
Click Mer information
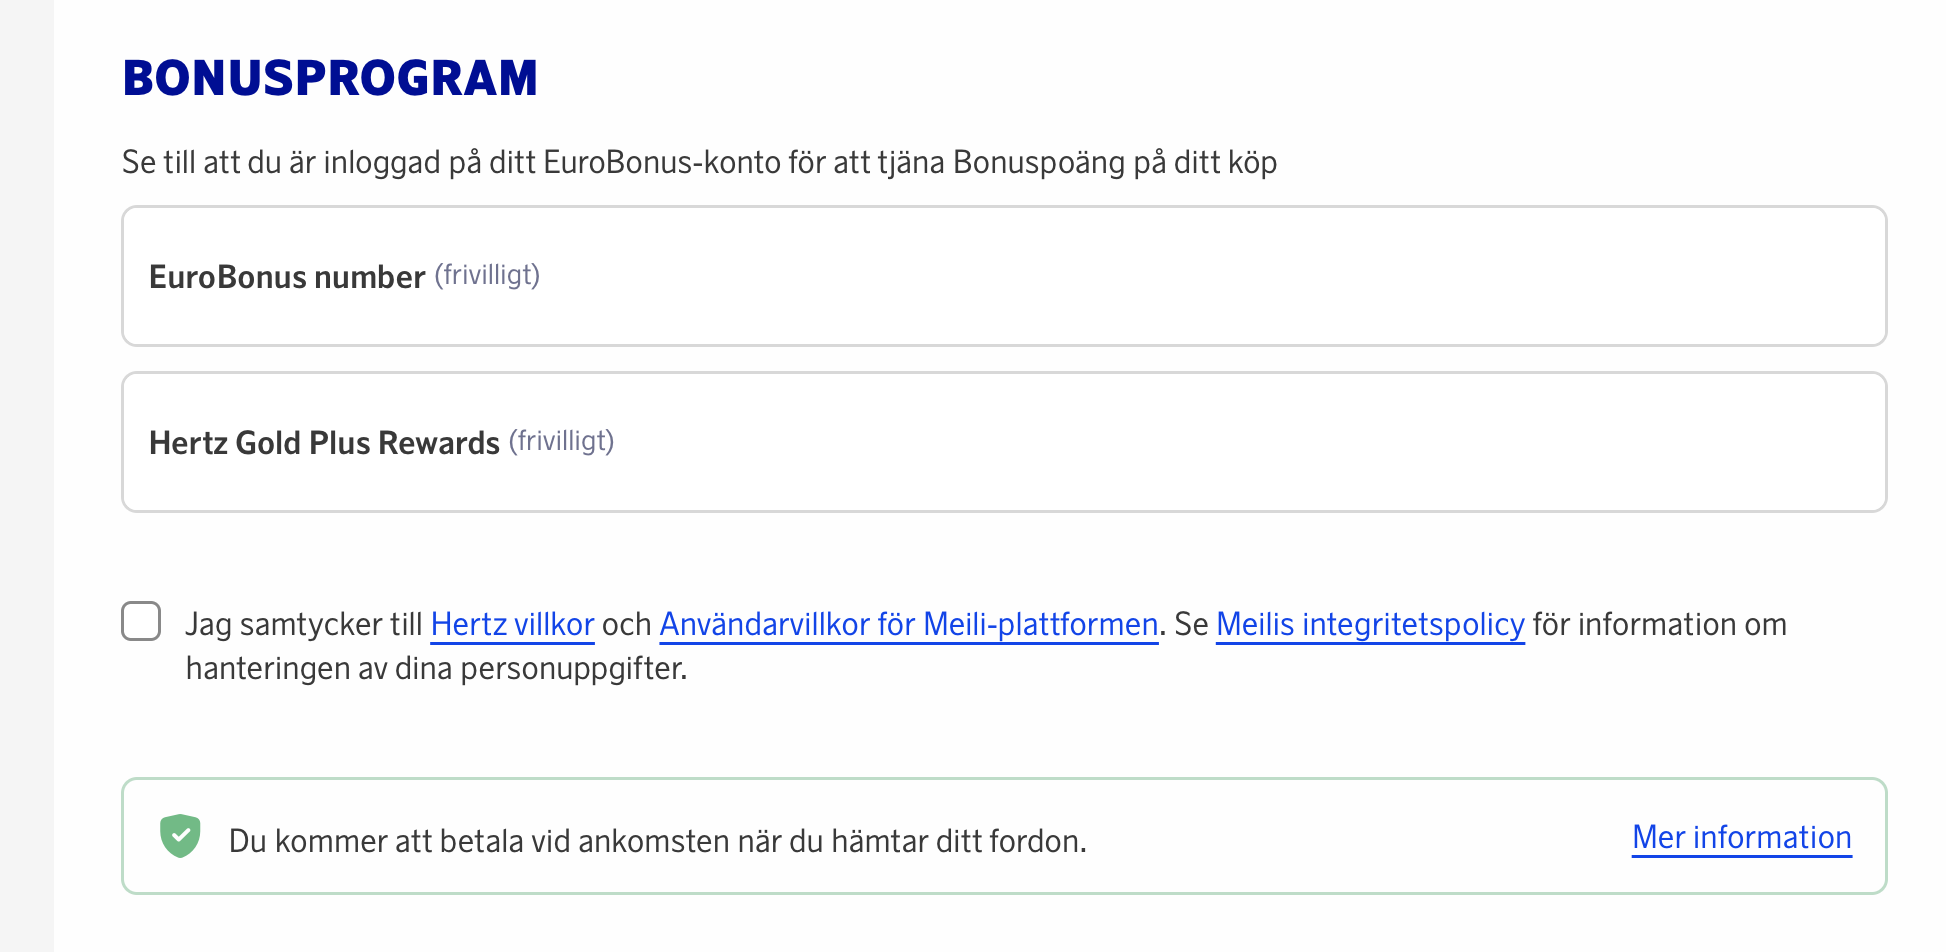pyautogui.click(x=1740, y=837)
